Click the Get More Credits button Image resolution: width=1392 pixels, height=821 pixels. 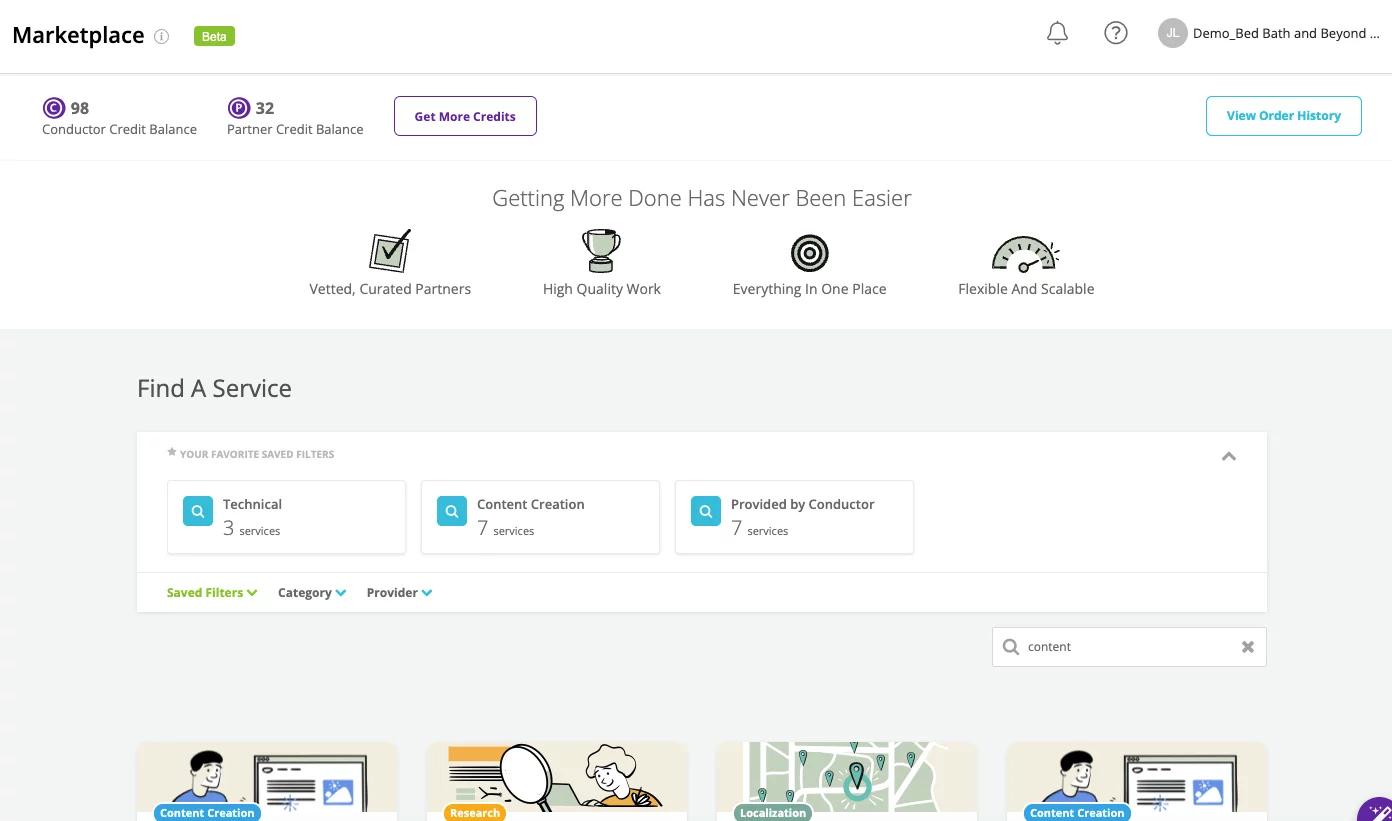tap(465, 116)
